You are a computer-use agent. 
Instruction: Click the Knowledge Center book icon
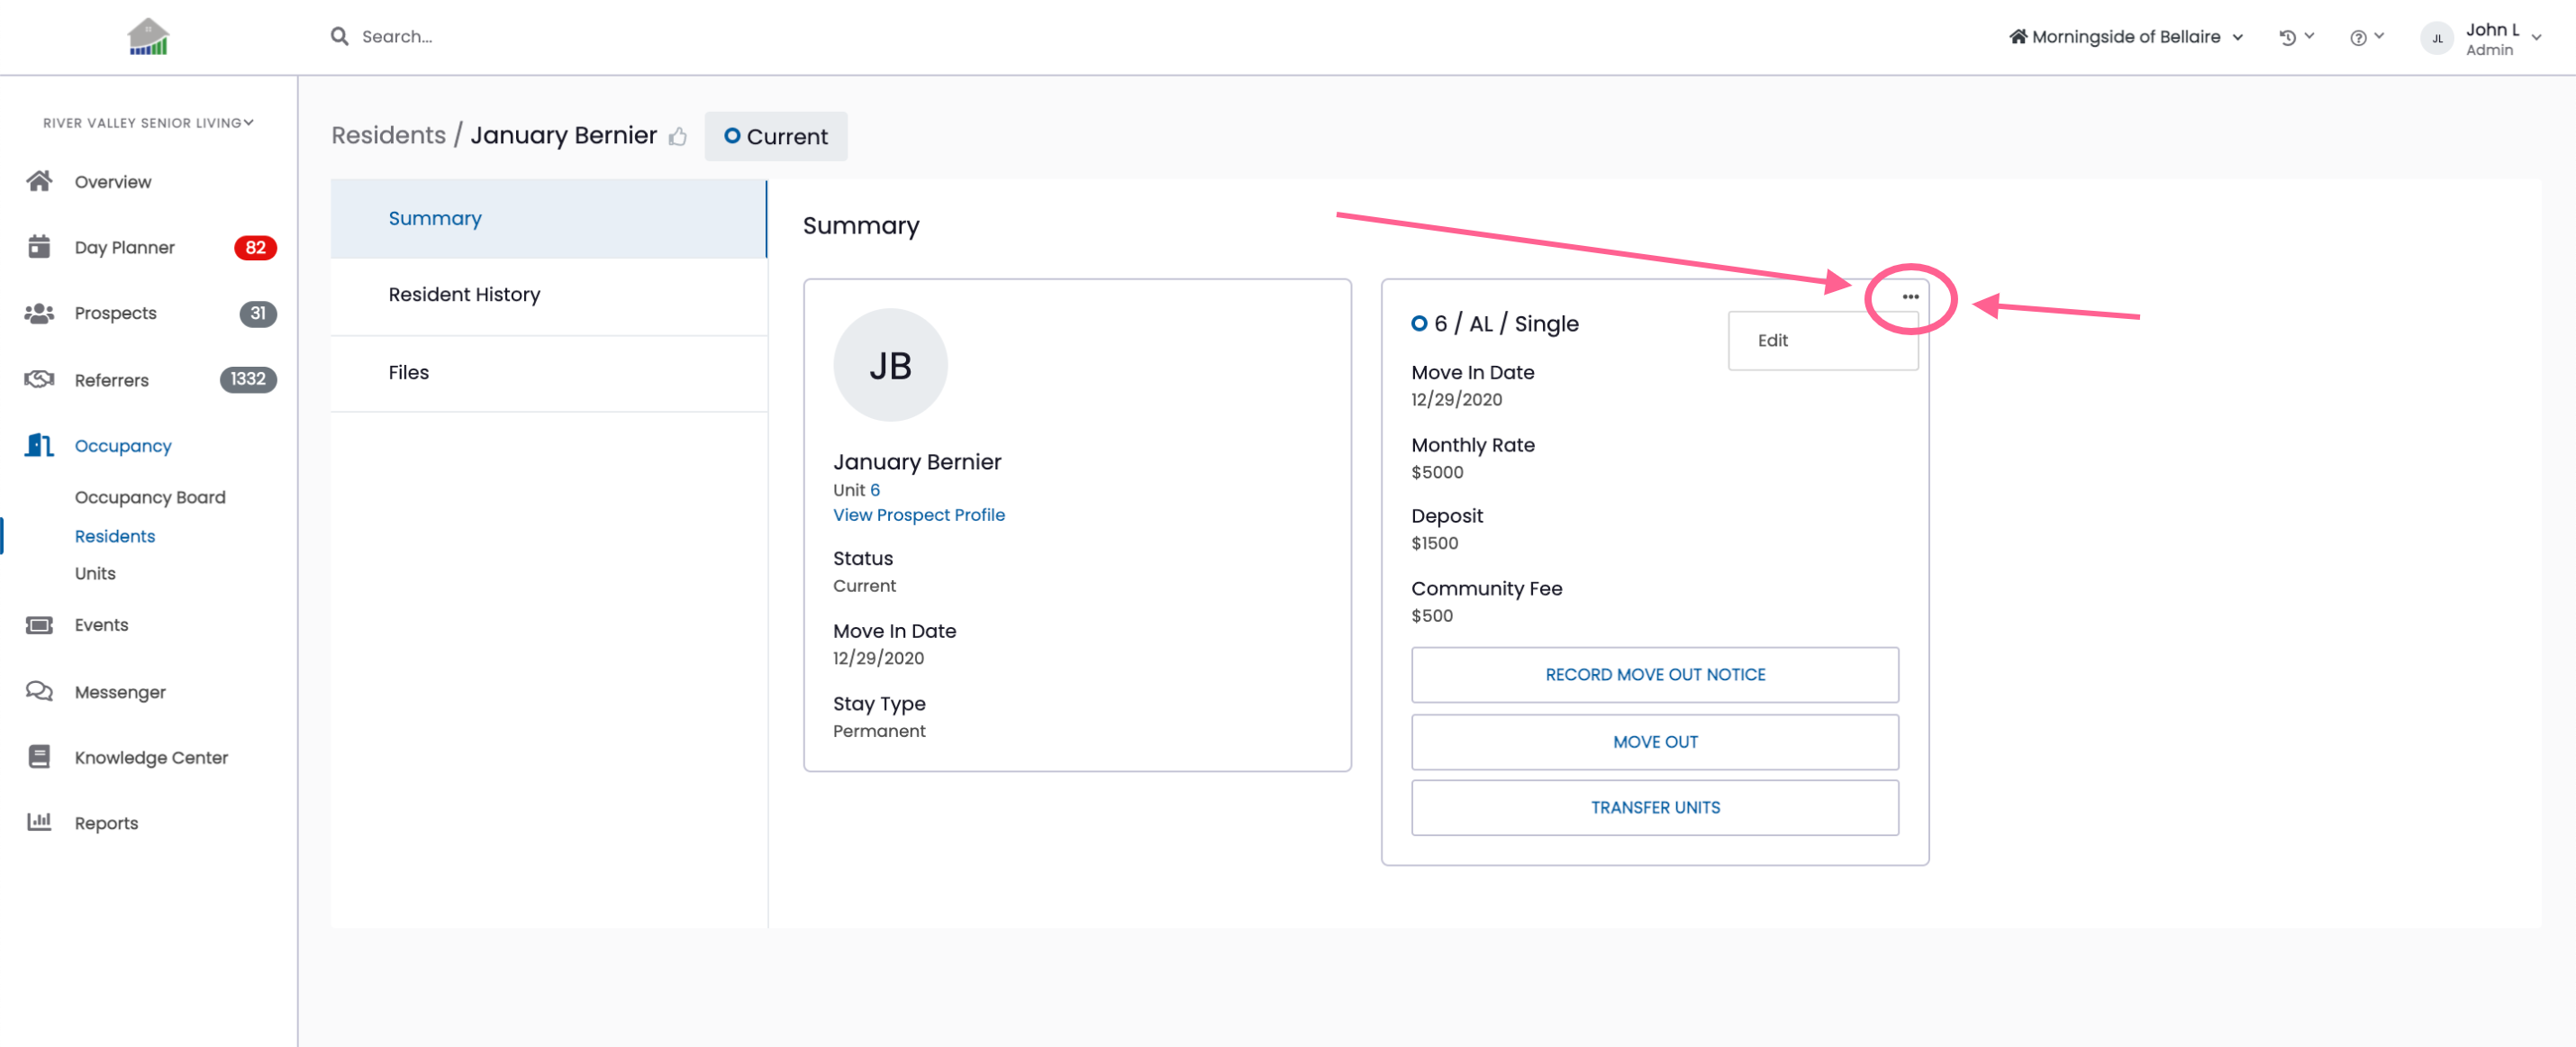pyautogui.click(x=39, y=757)
